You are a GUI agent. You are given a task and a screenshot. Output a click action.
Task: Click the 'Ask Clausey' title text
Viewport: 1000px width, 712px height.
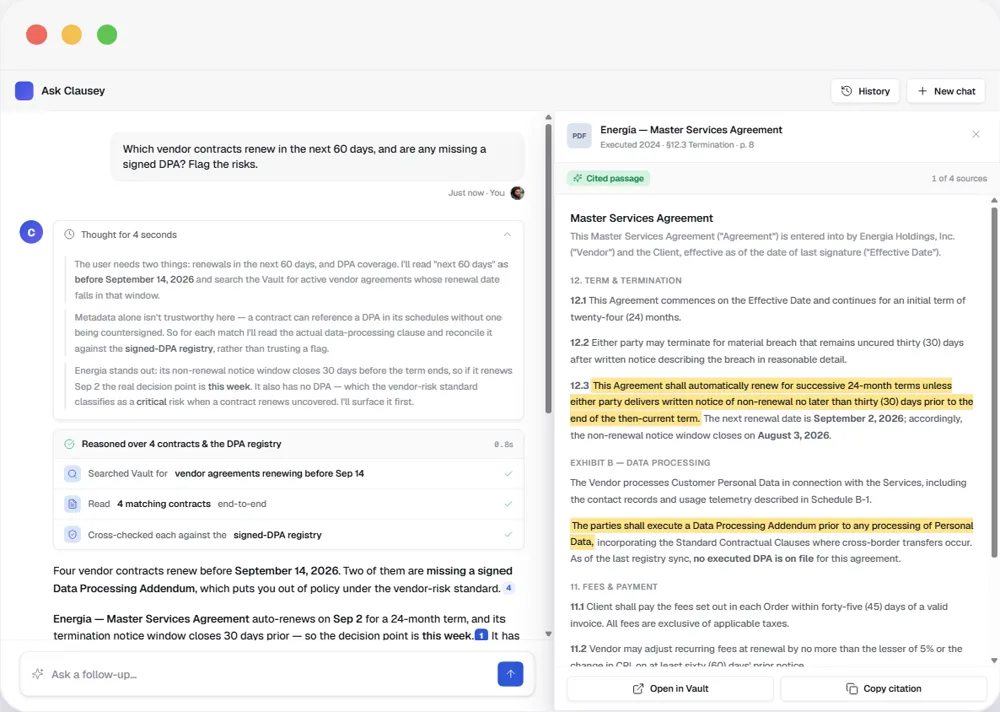click(x=73, y=91)
